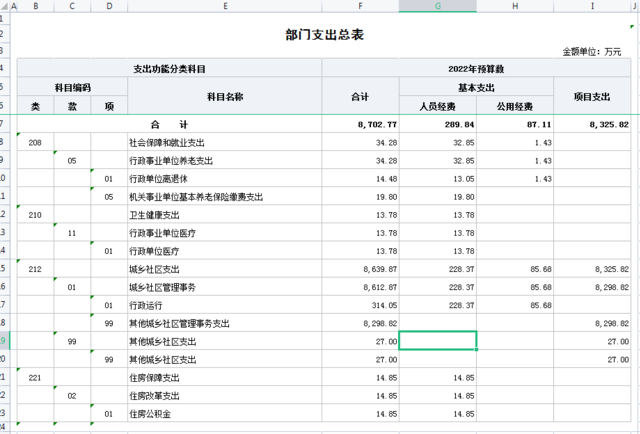Click column I header
The image size is (640, 434).
point(594,7)
